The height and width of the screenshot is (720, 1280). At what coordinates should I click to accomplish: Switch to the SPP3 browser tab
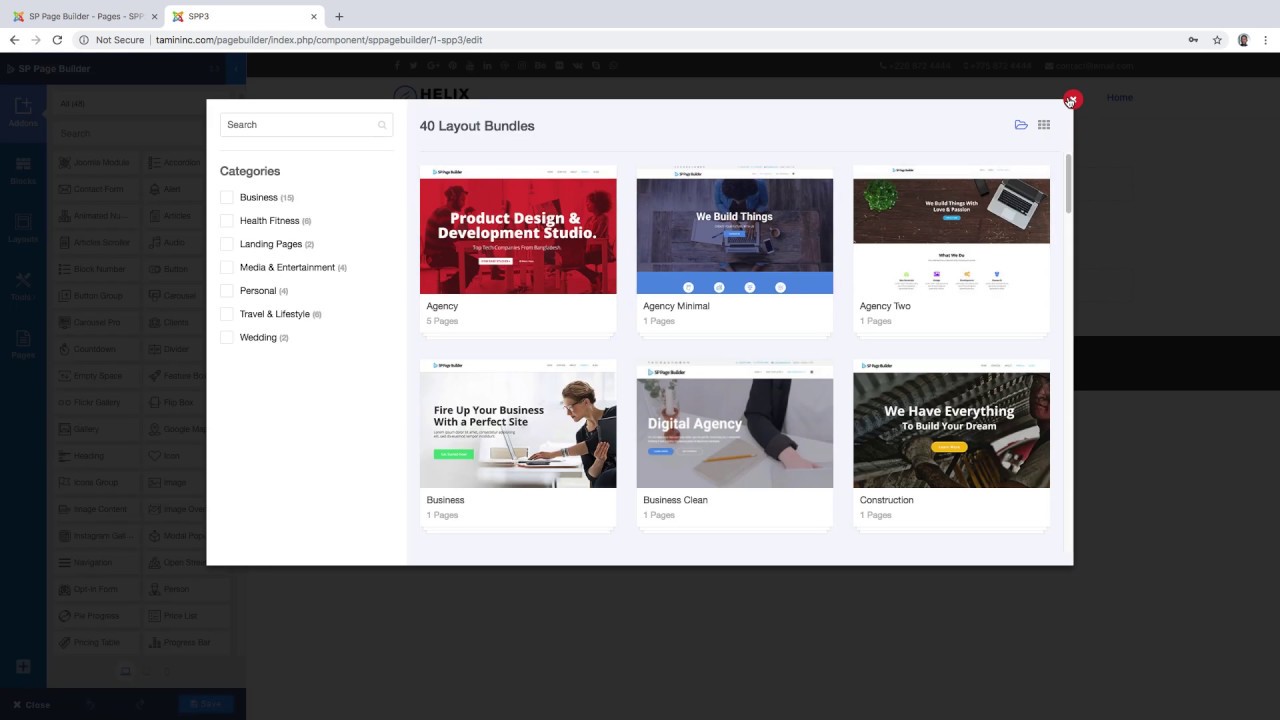coord(243,16)
